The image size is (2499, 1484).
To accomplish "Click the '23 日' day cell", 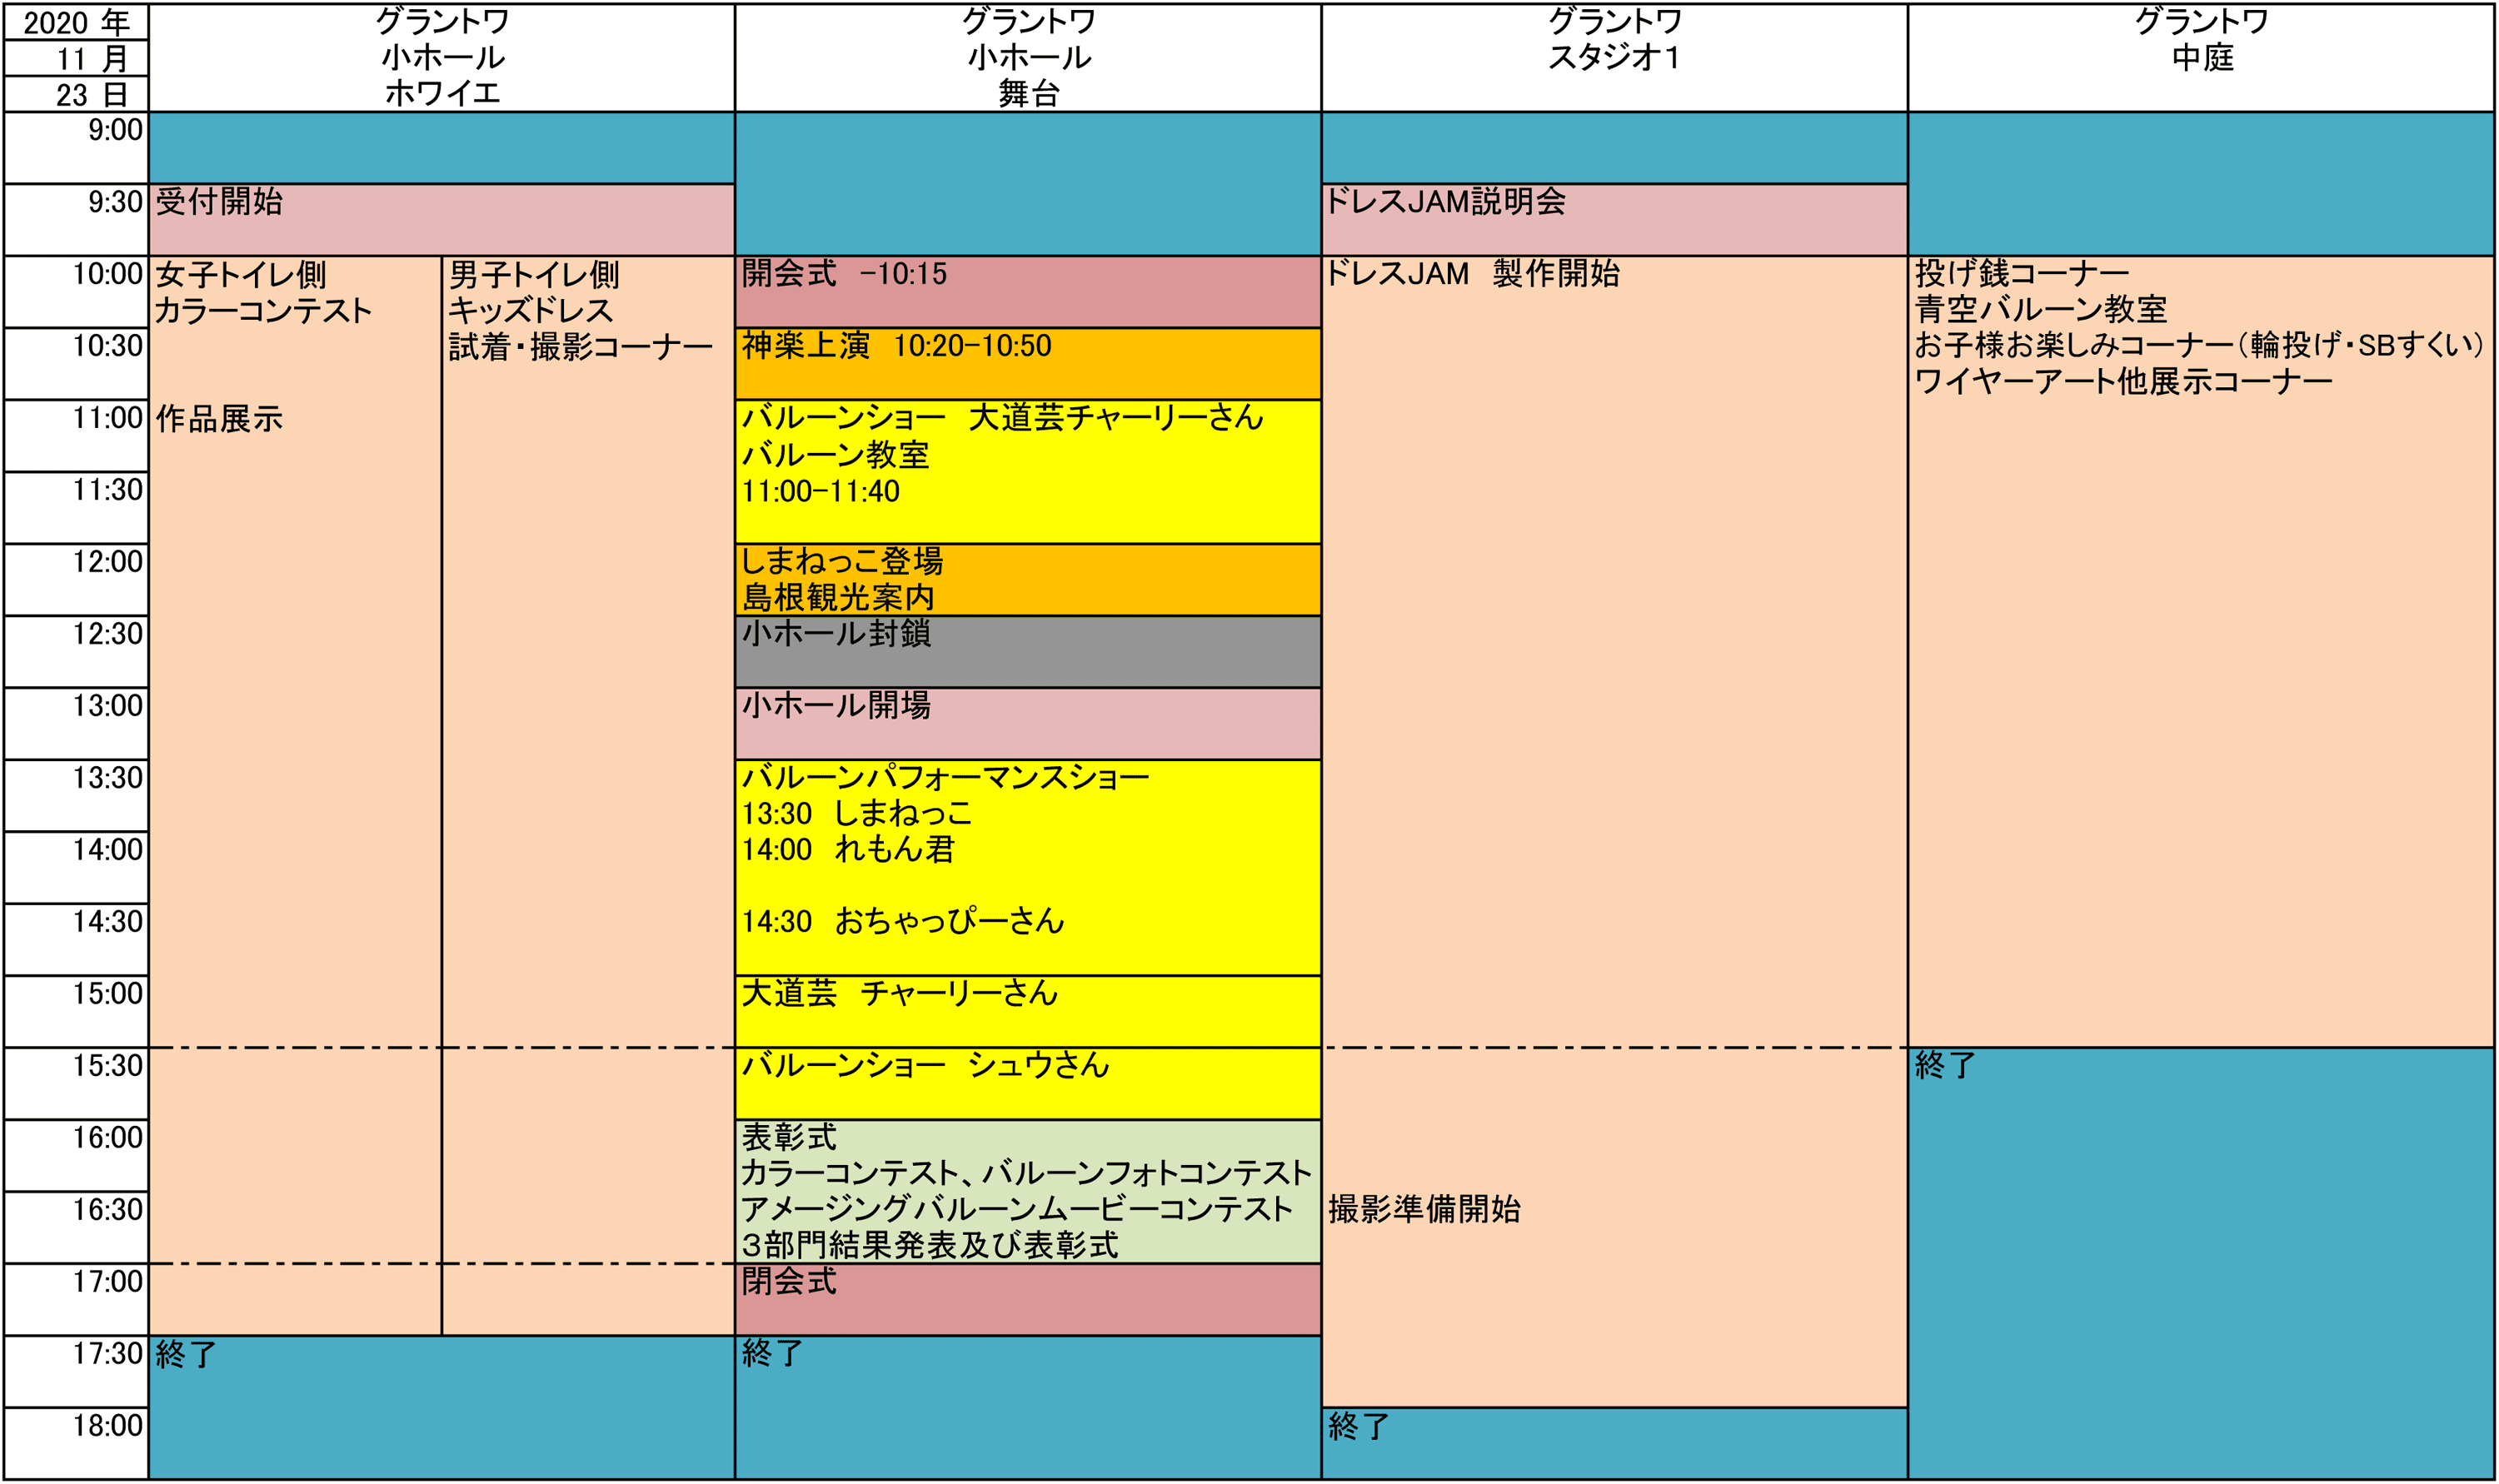I will point(76,94).
